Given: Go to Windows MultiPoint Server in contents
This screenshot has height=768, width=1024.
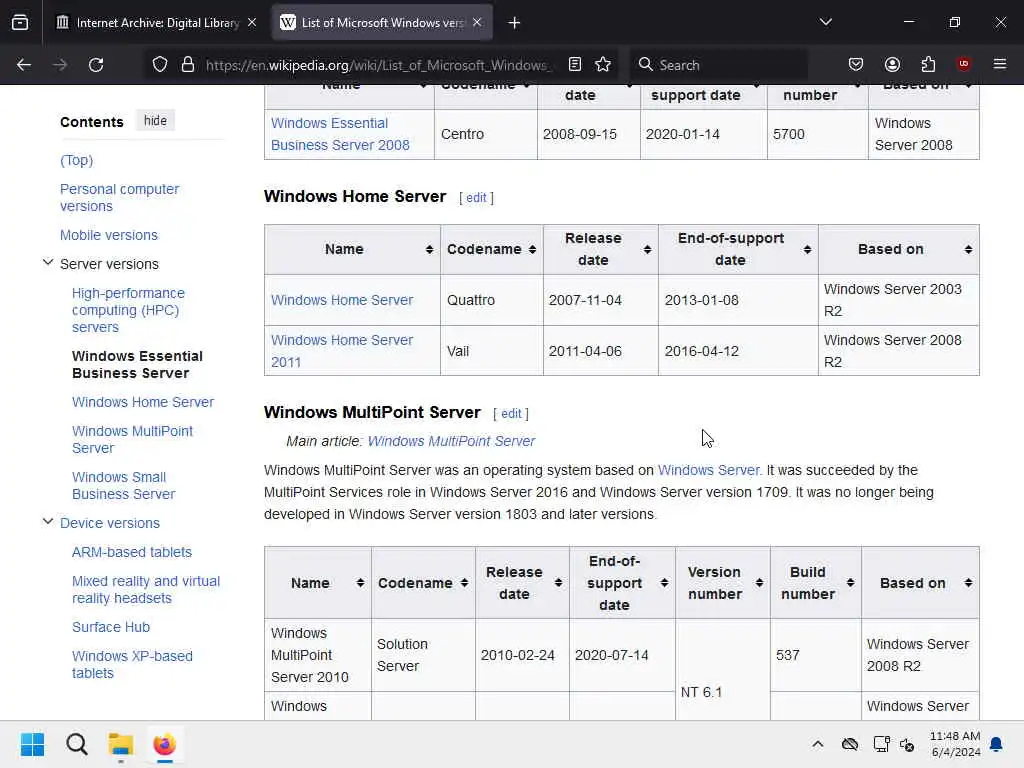Looking at the screenshot, I should (x=132, y=440).
